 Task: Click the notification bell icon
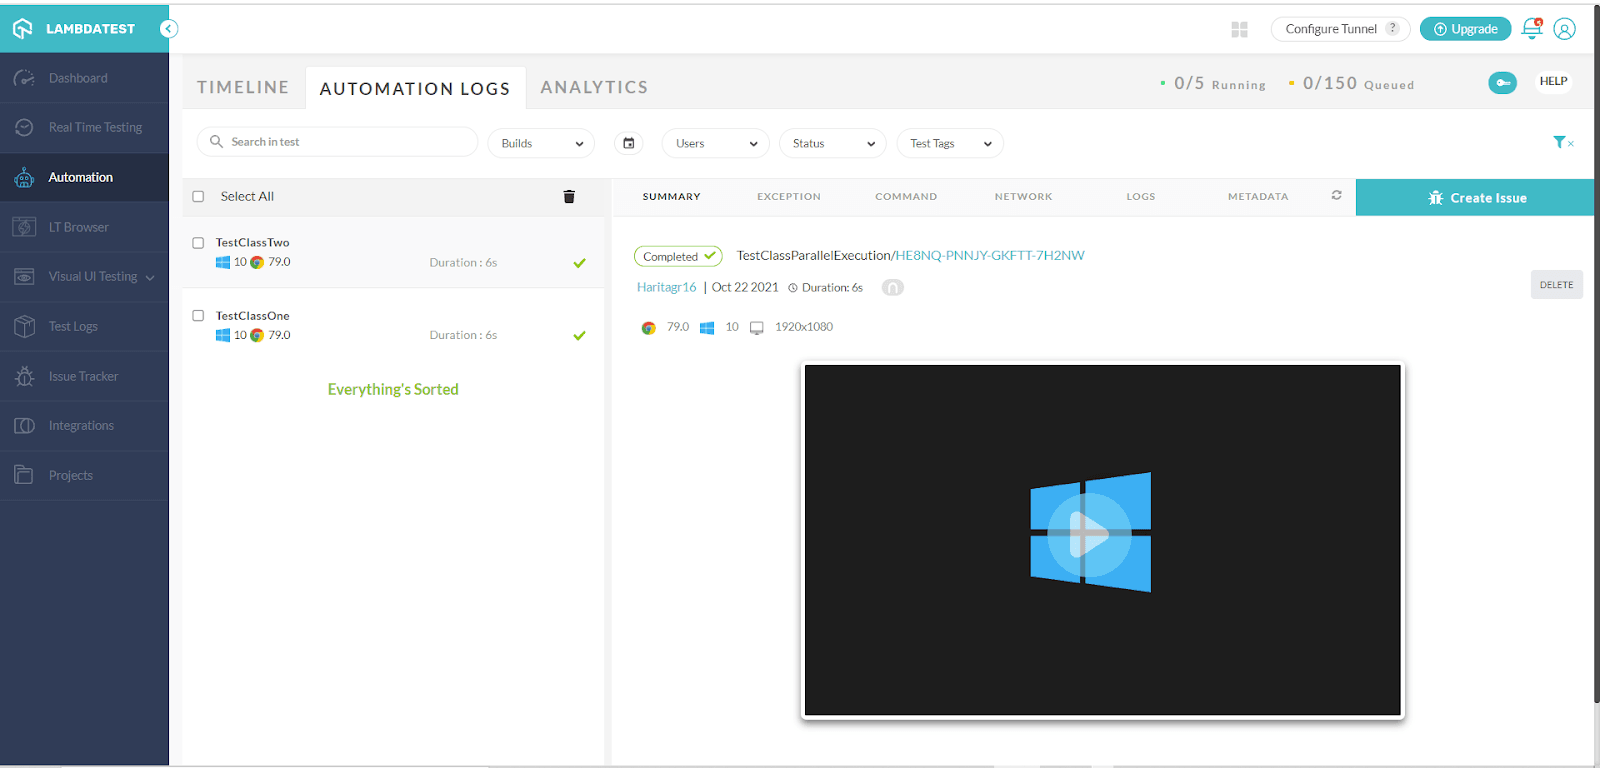pyautogui.click(x=1531, y=29)
